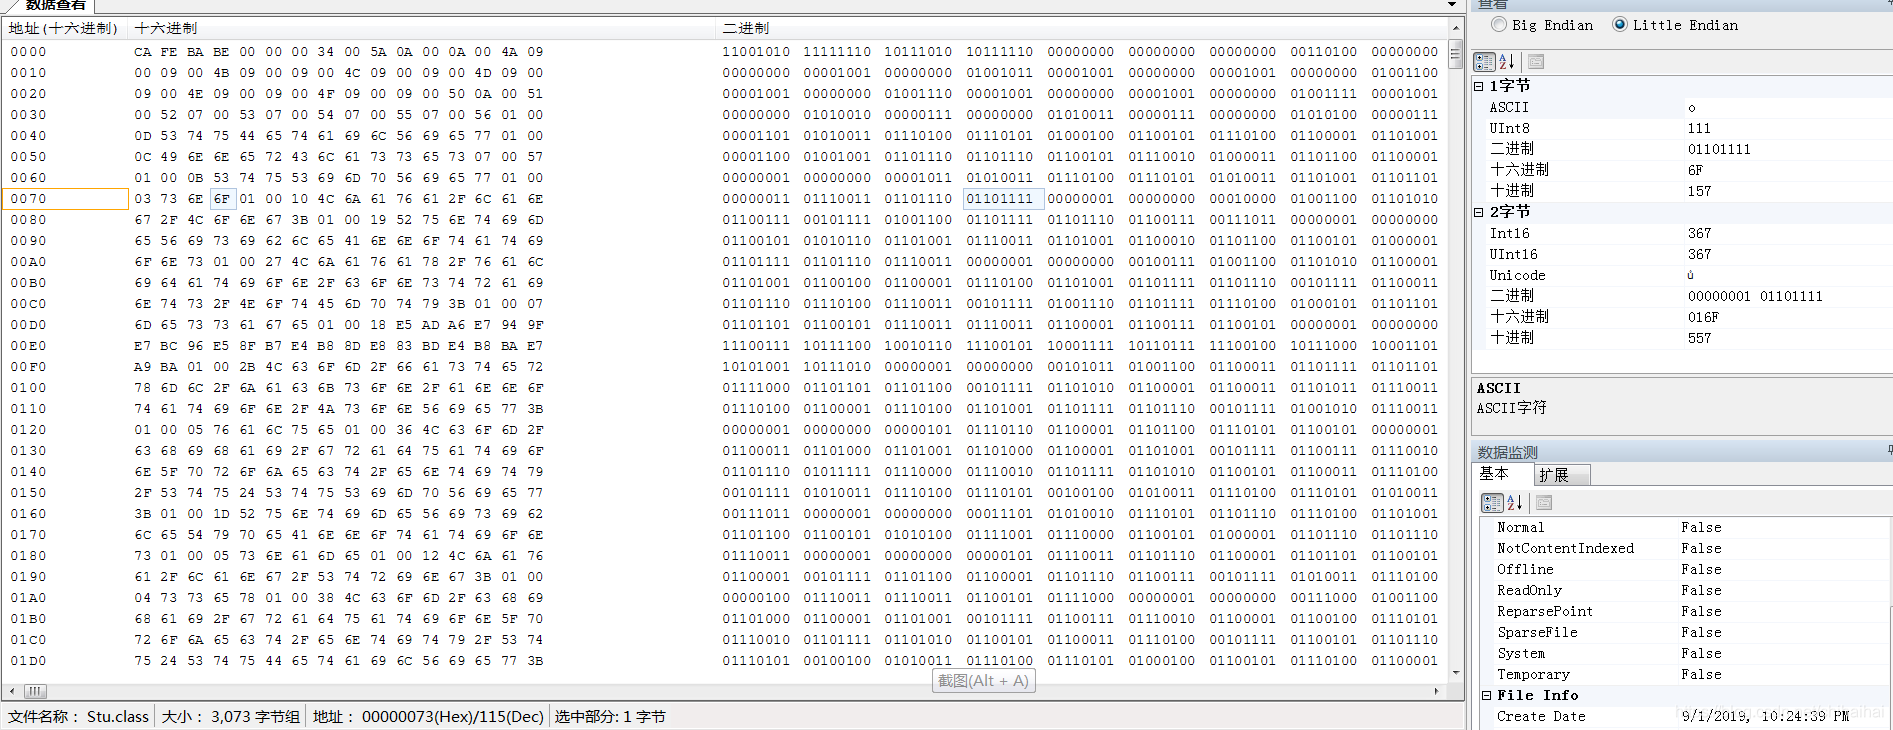Click the 地址(十六进制) column header
The height and width of the screenshot is (730, 1893).
tap(64, 28)
